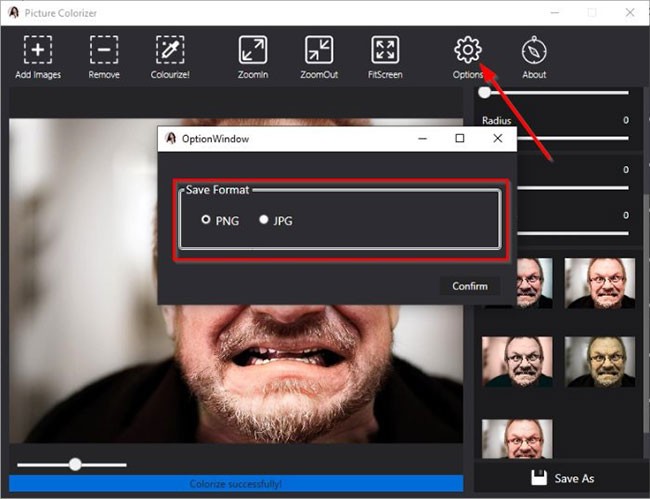Viewport: 650px width, 499px height.
Task: Select the top-right color preset thumbnail
Action: click(599, 283)
